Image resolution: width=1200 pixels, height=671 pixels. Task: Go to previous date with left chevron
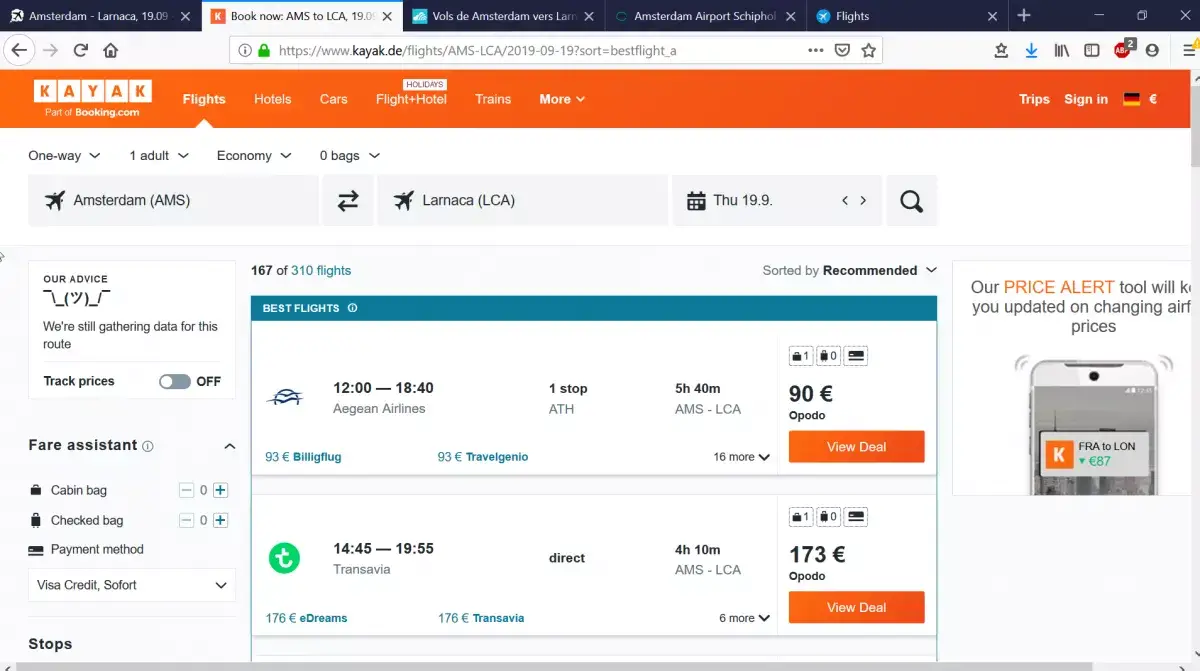[x=845, y=200]
